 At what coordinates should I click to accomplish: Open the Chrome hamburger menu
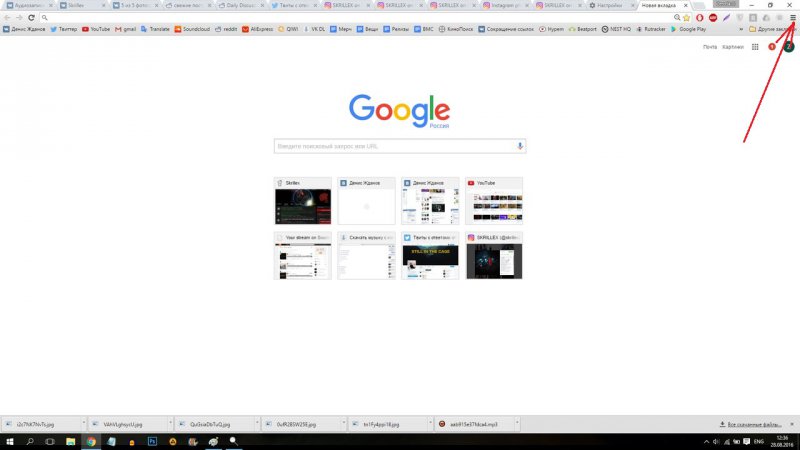tap(792, 18)
